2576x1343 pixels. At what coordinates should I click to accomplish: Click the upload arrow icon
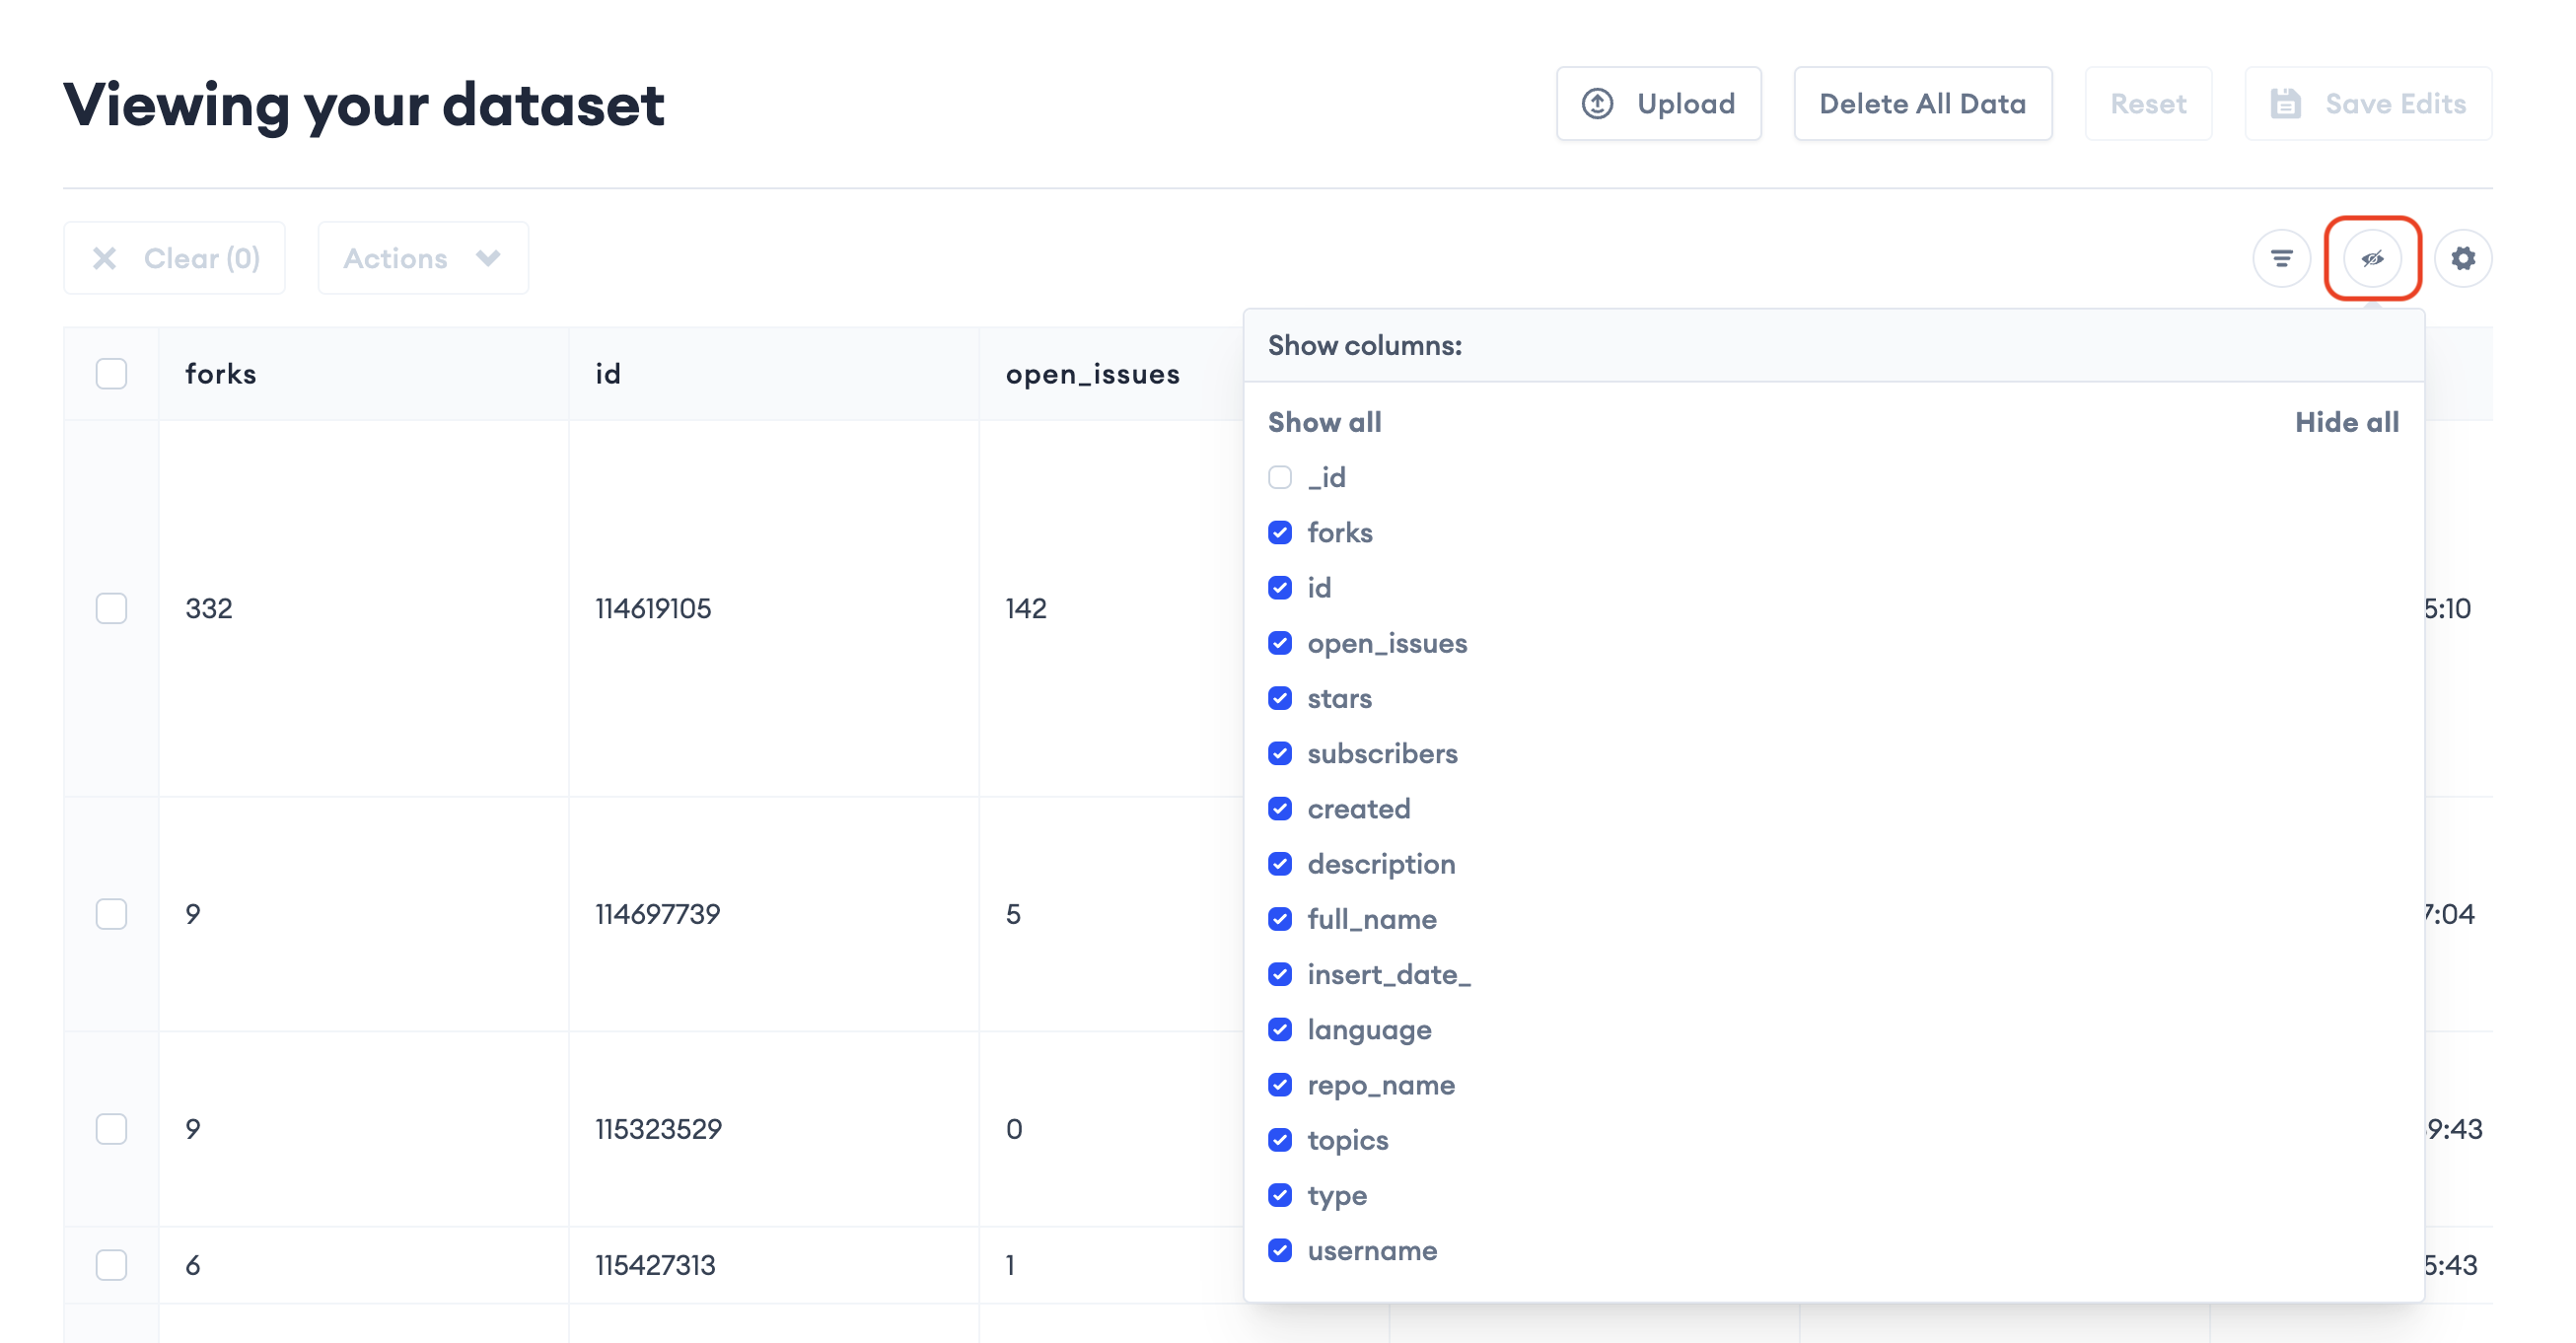coord(1597,104)
